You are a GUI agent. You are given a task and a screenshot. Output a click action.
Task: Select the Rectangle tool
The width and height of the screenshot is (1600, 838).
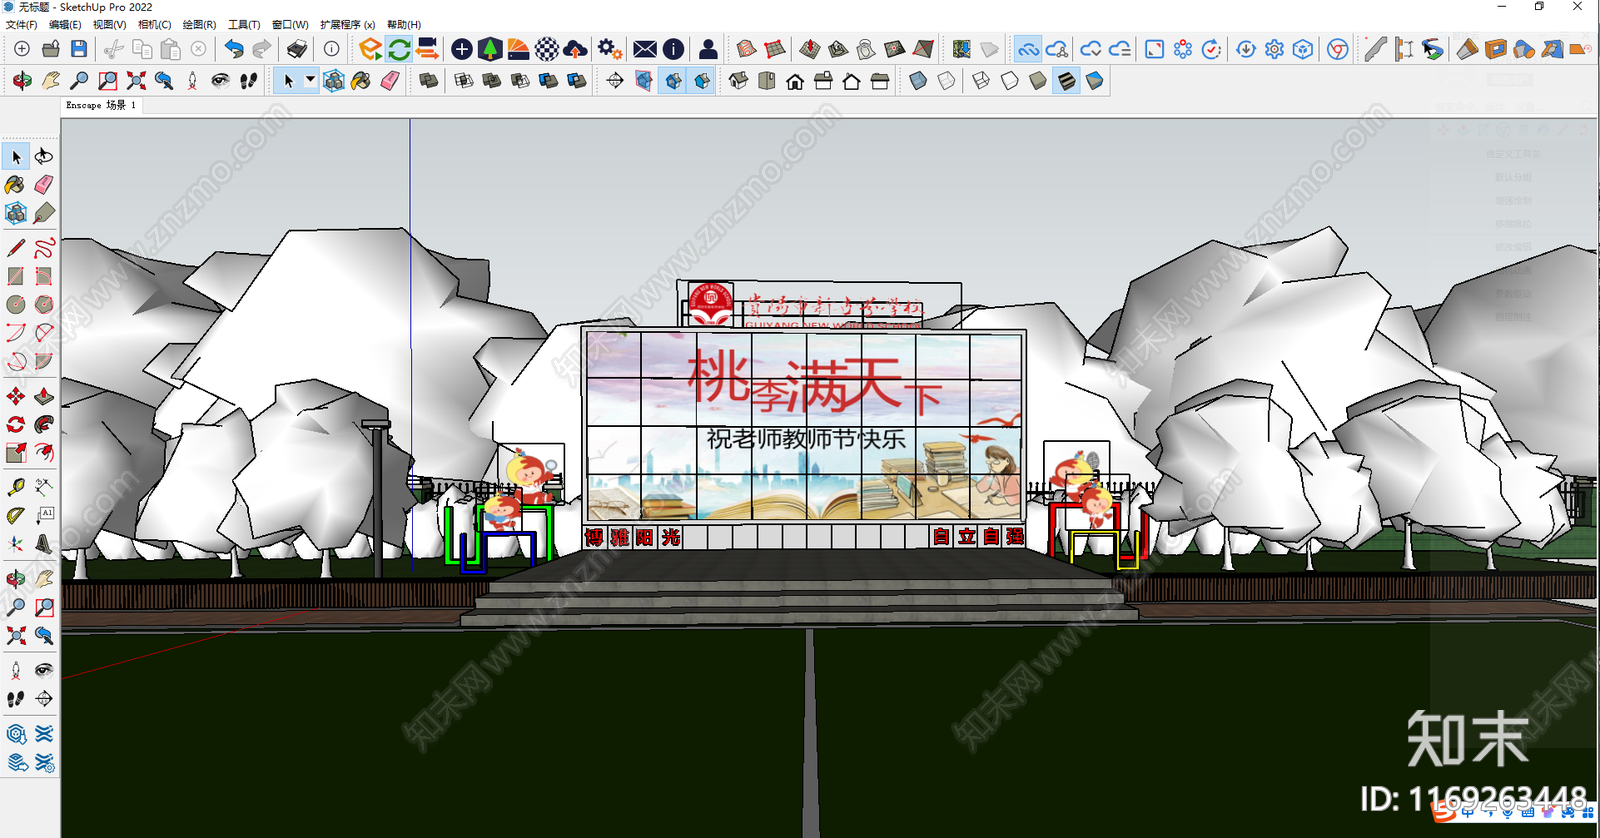[16, 276]
